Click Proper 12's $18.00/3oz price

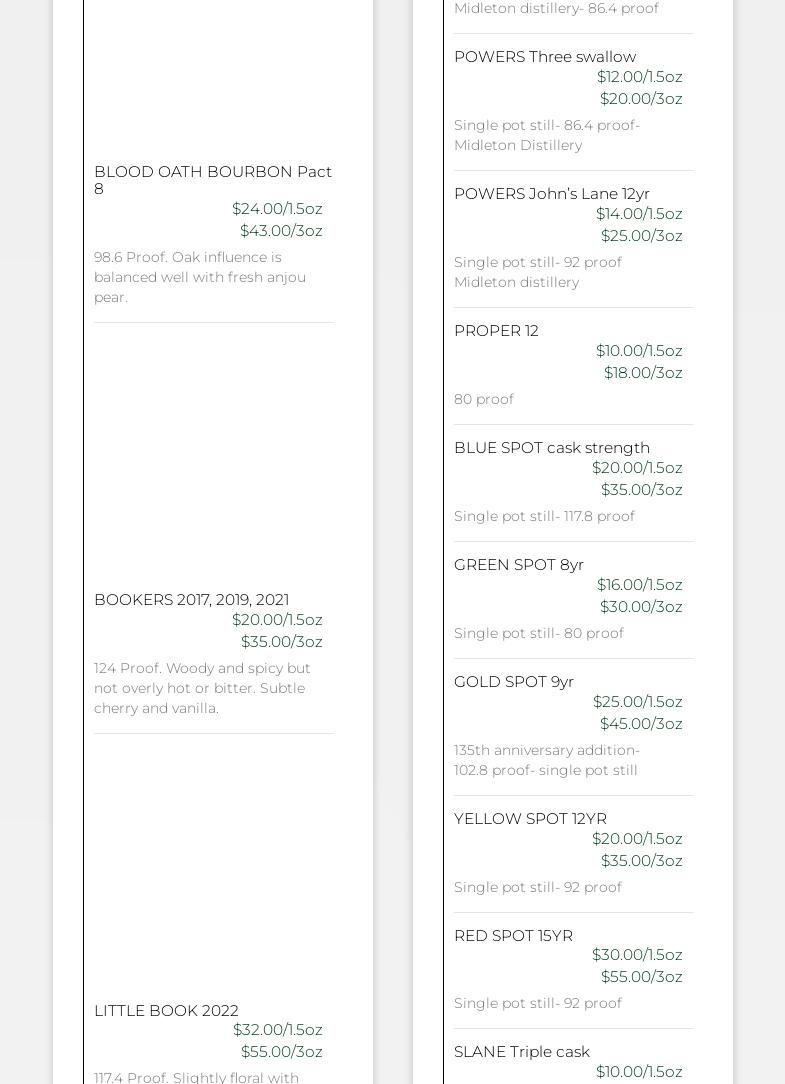643,373
